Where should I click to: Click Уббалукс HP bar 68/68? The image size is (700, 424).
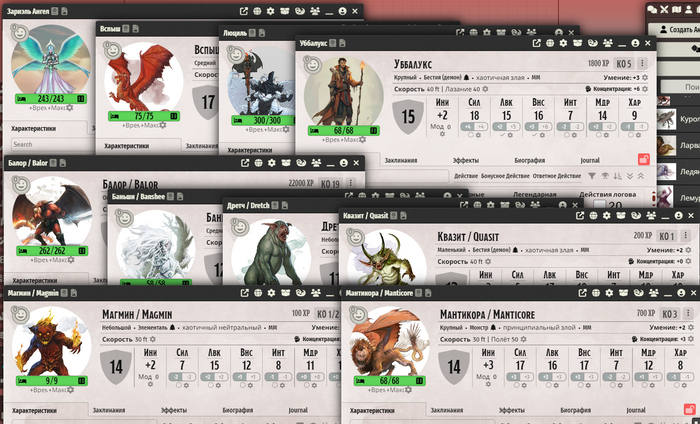click(343, 131)
